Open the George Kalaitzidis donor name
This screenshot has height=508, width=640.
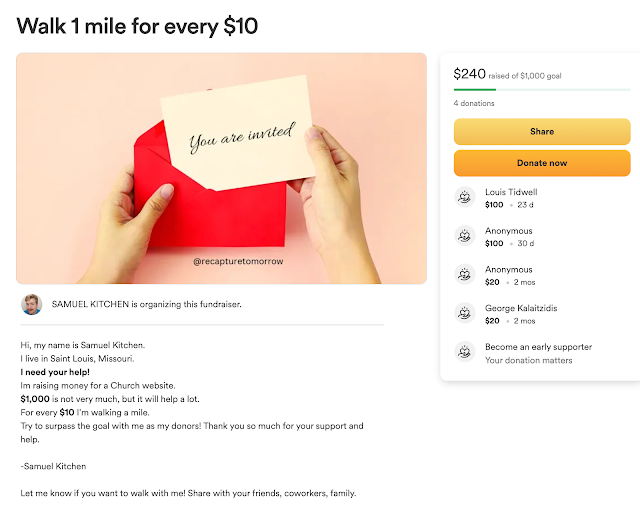[521, 308]
